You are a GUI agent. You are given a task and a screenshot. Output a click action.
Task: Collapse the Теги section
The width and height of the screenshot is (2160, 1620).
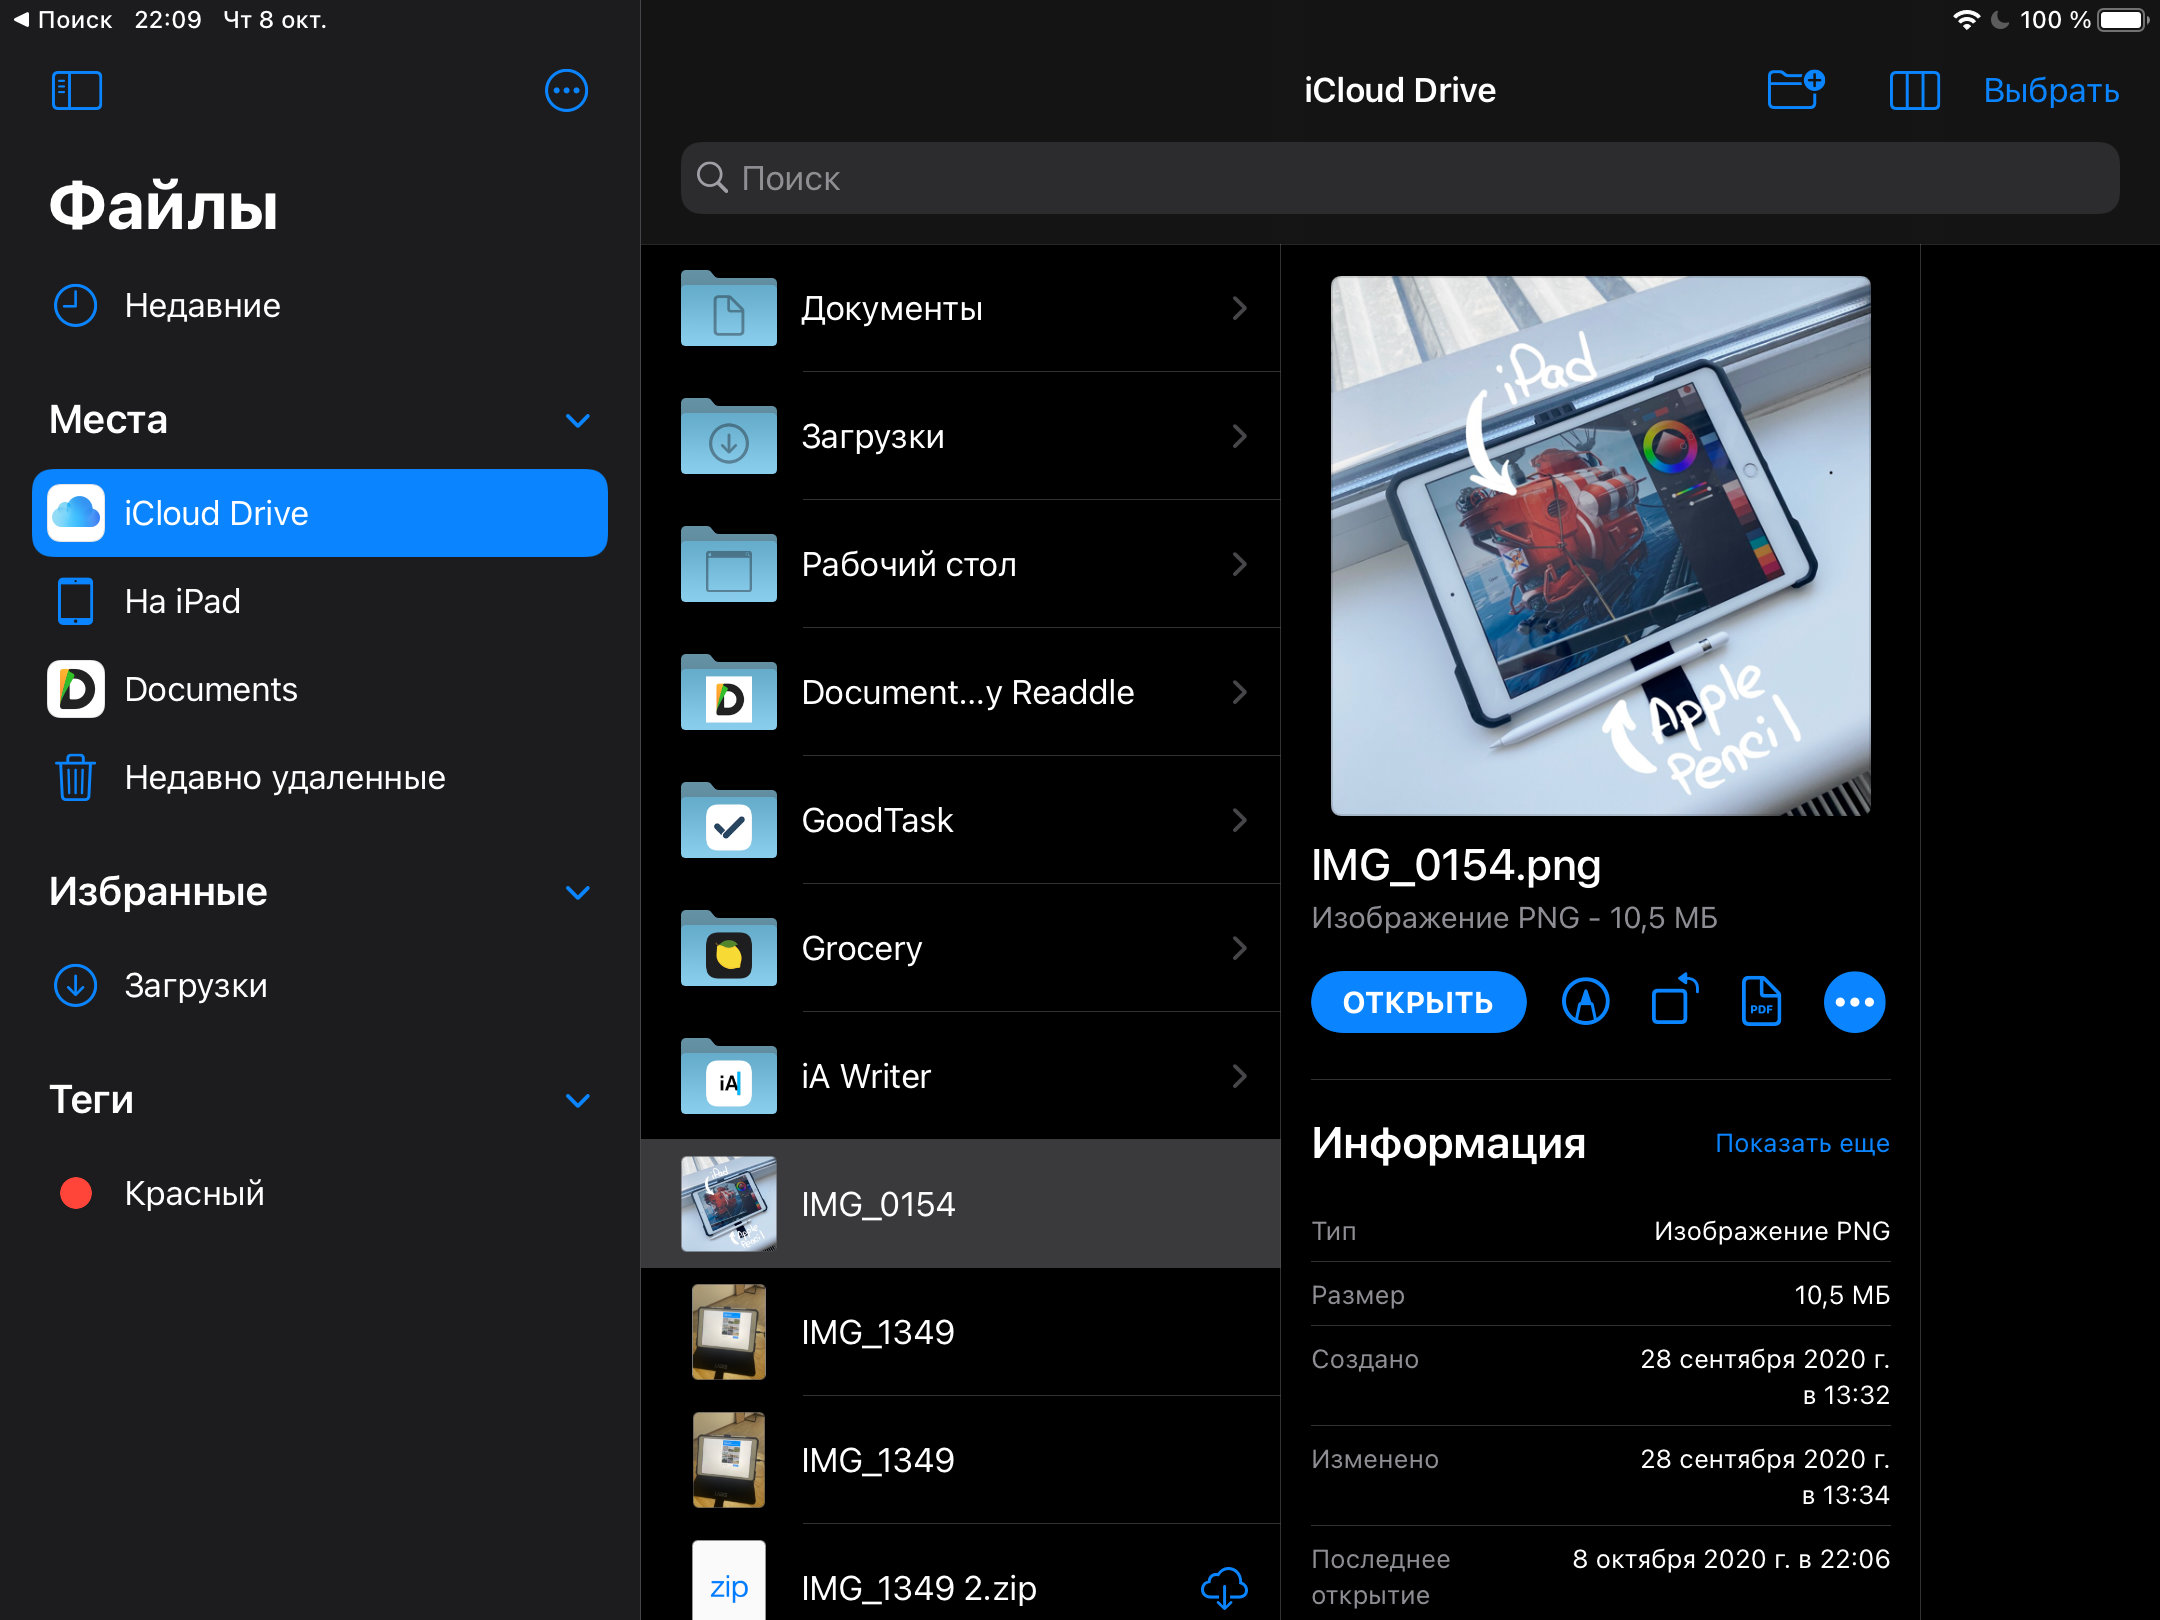pos(577,1100)
